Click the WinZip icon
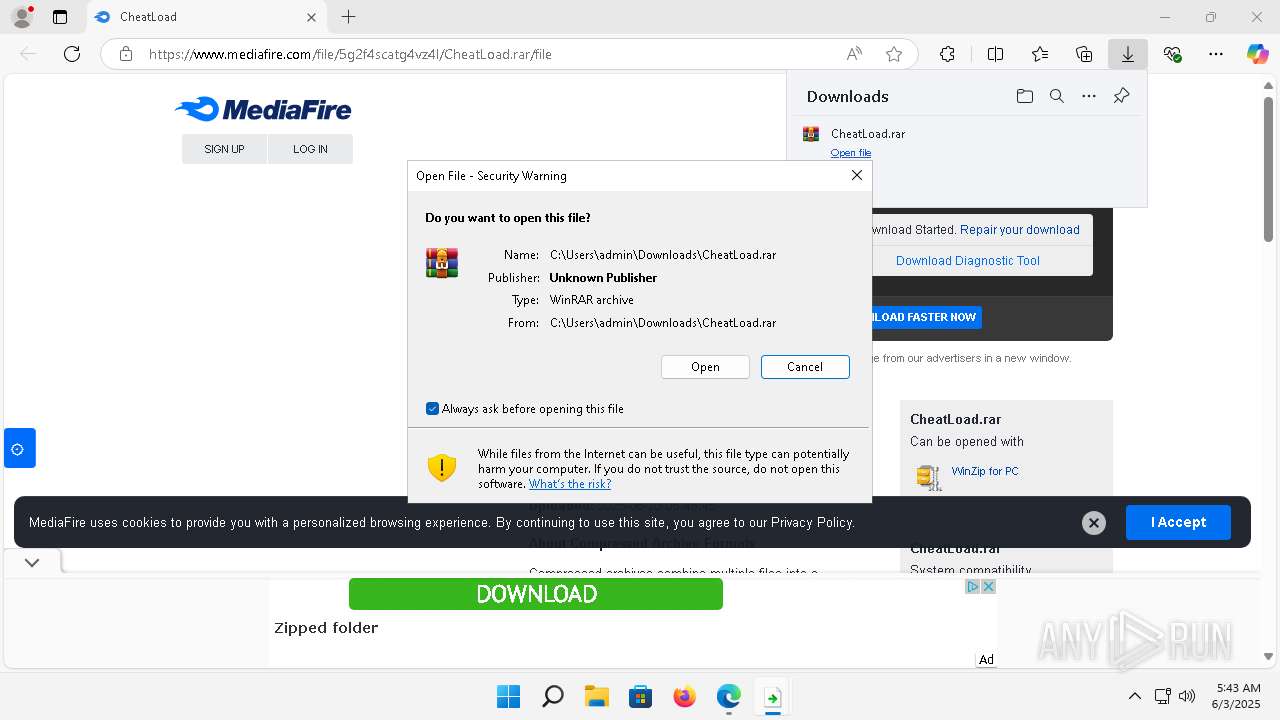Image resolution: width=1280 pixels, height=720 pixels. coord(929,477)
